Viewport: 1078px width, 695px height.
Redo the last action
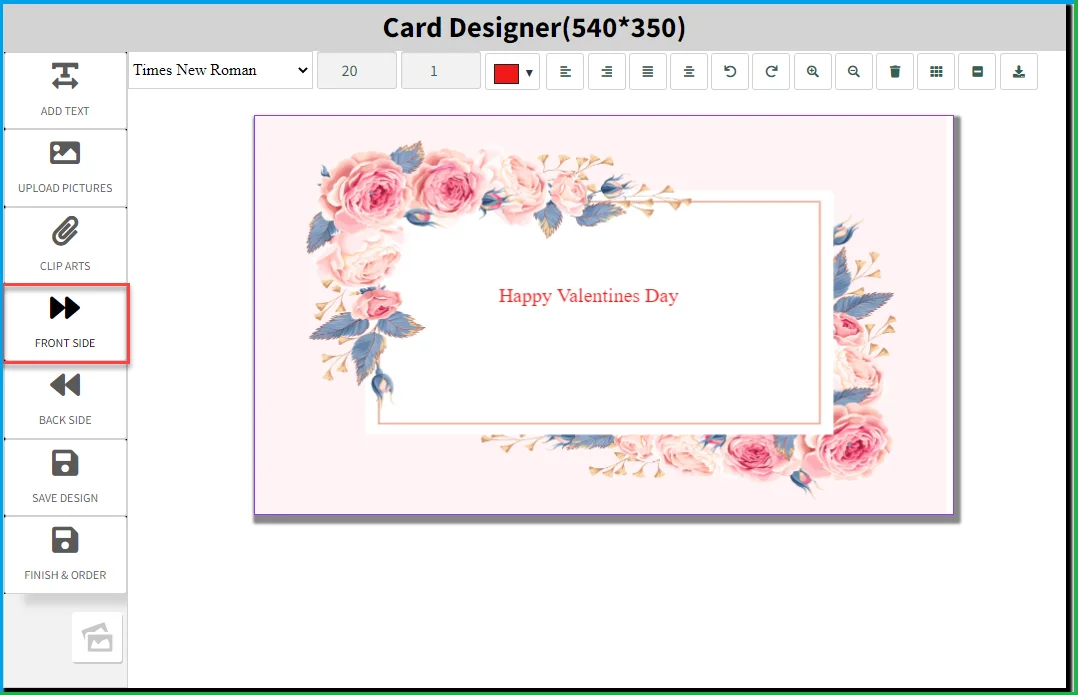click(x=771, y=71)
